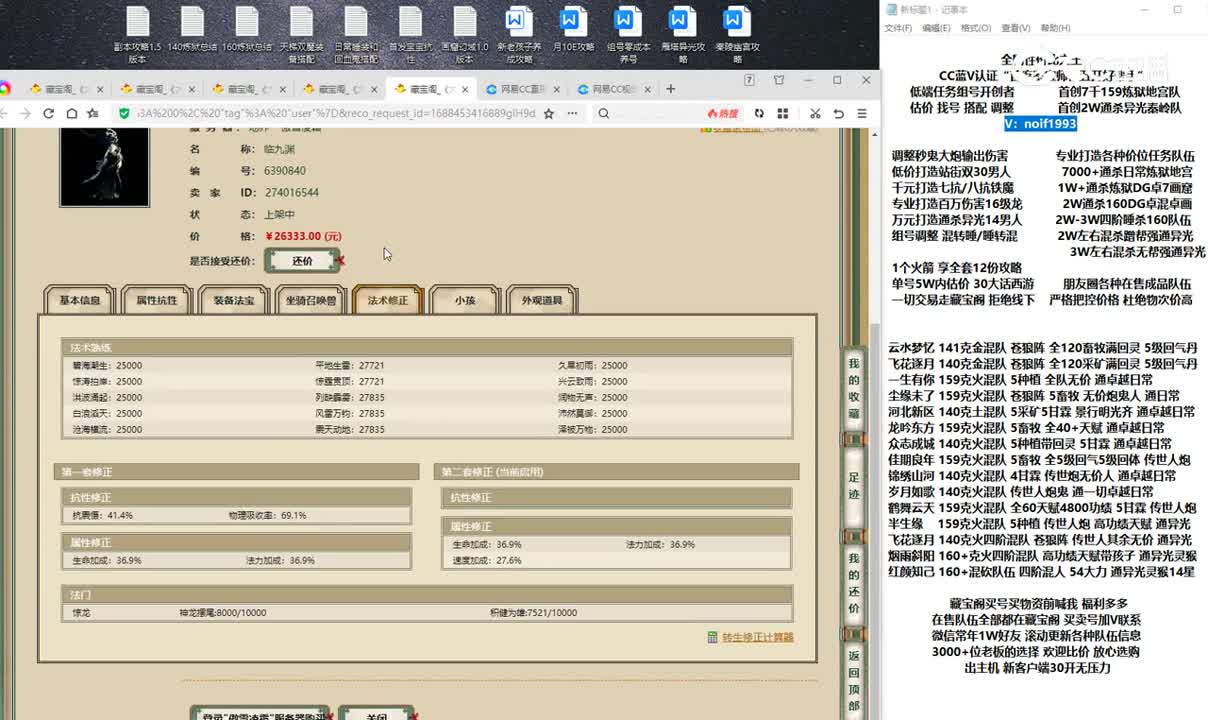
Task: Open new browser tab with plus
Action: click(x=671, y=89)
